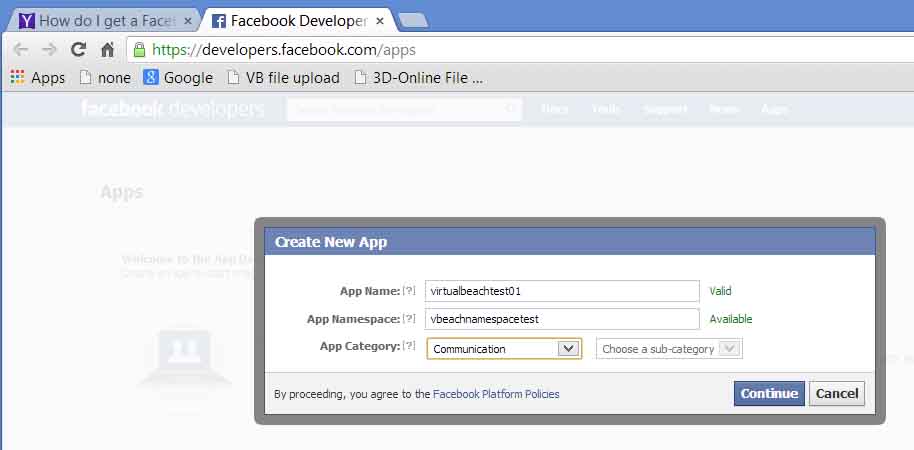Click the browser Forward arrow
The image size is (914, 450).
click(x=49, y=50)
